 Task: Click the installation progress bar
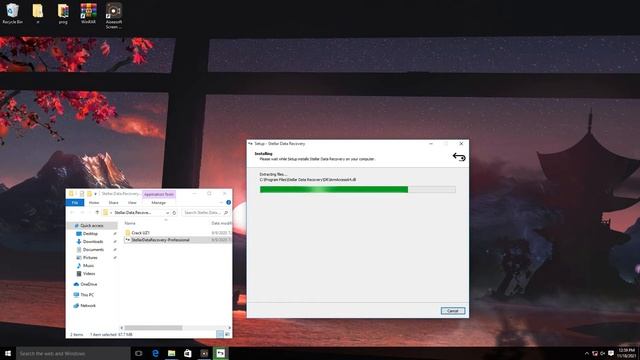coord(358,189)
